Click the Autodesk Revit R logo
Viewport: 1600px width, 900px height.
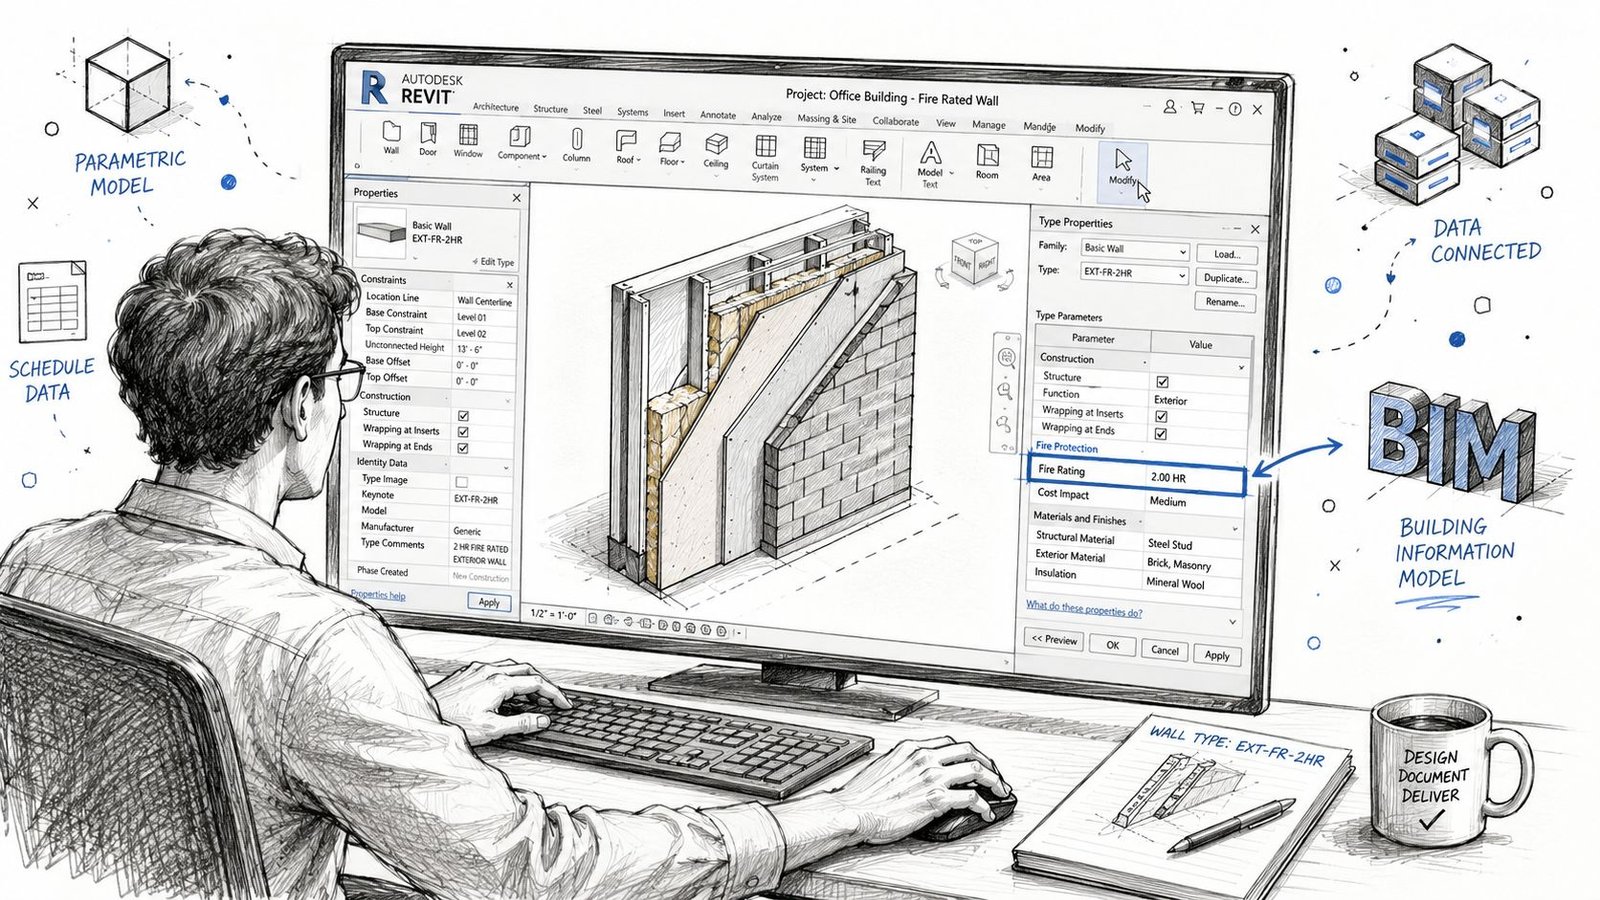pyautogui.click(x=373, y=87)
